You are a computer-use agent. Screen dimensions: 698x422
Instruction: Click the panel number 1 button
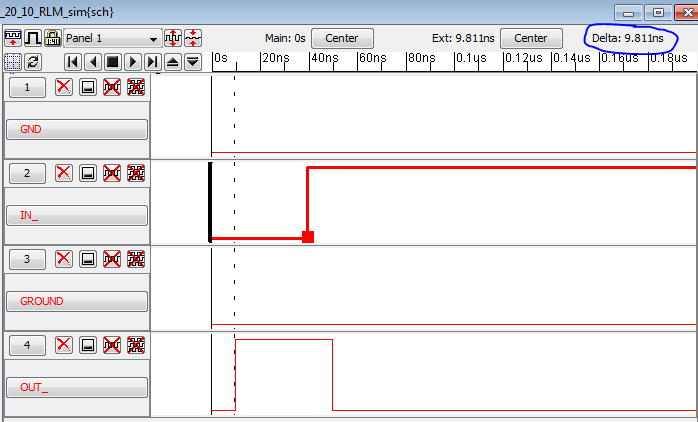(27, 87)
